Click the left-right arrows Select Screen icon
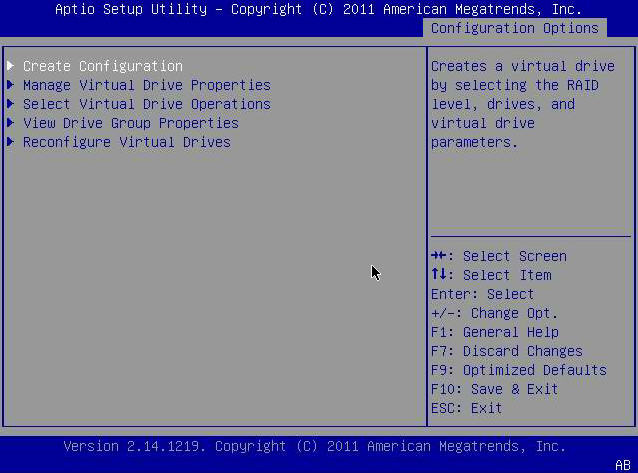The width and height of the screenshot is (638, 473). pyautogui.click(x=439, y=256)
